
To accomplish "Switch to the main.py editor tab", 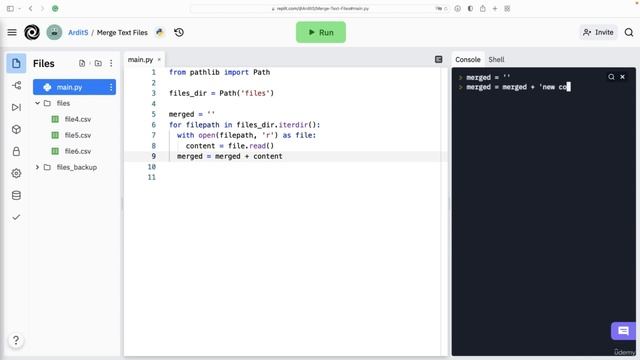I will (140, 60).
